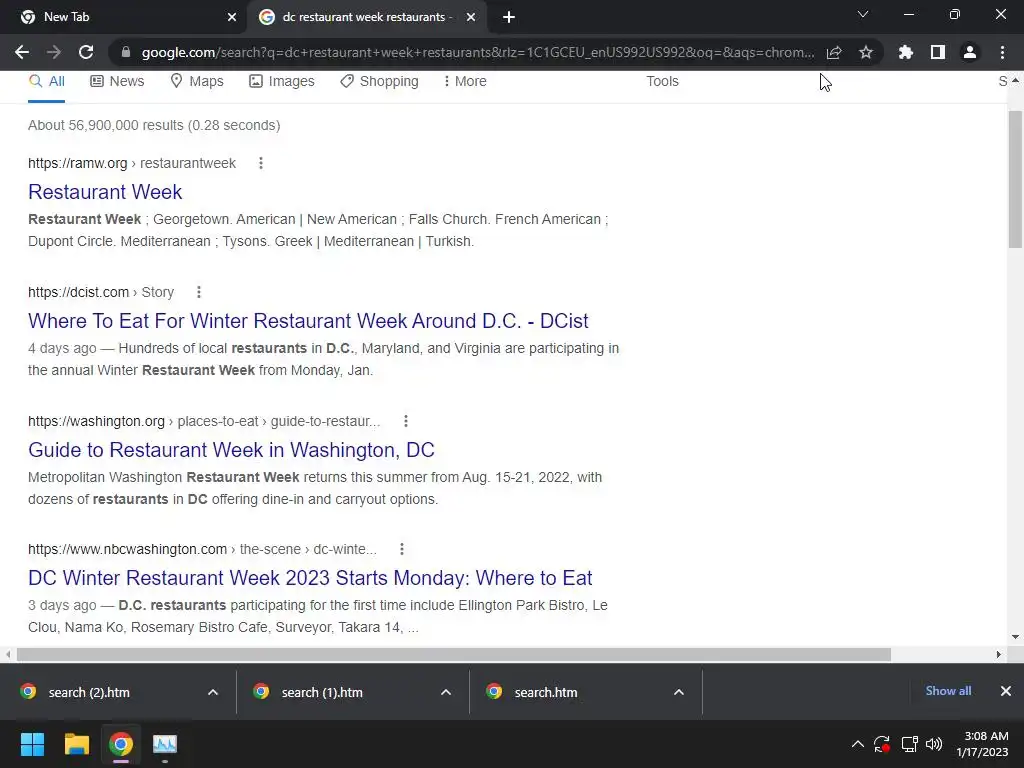Open options for washington.org result

(406, 421)
